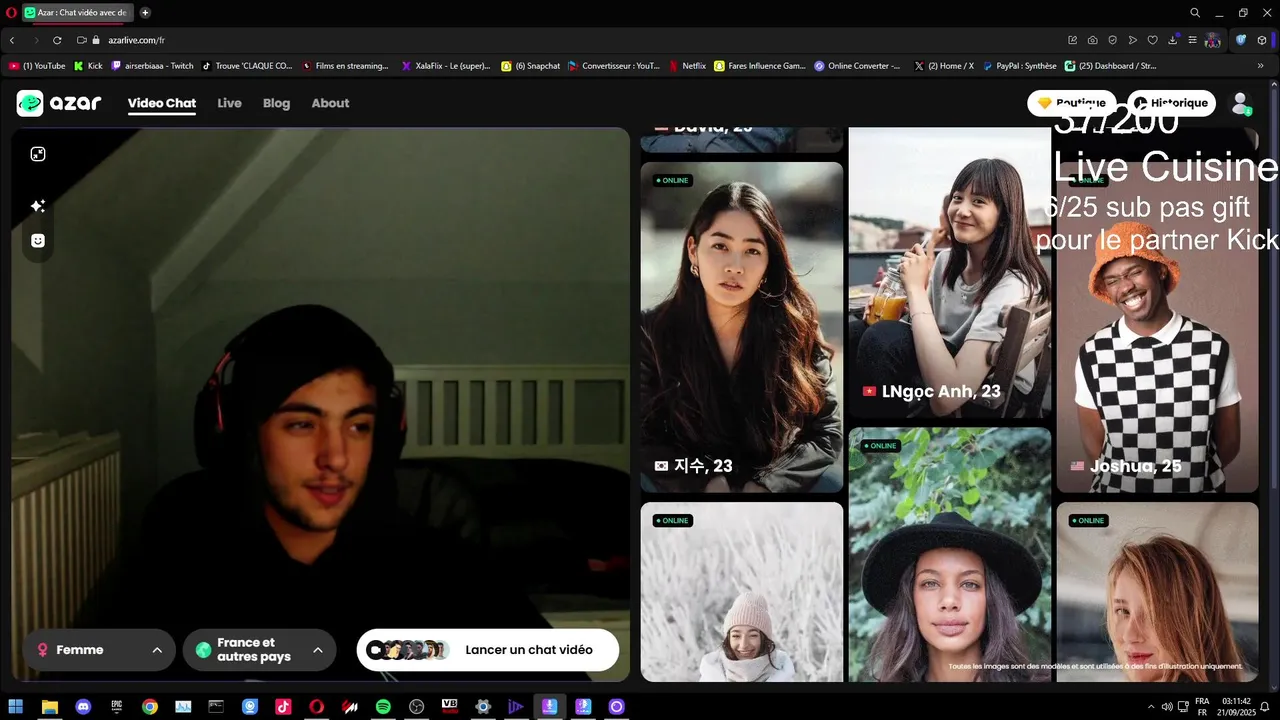Viewport: 1280px width, 720px height.
Task: Open the face filter smiley icon
Action: point(38,241)
